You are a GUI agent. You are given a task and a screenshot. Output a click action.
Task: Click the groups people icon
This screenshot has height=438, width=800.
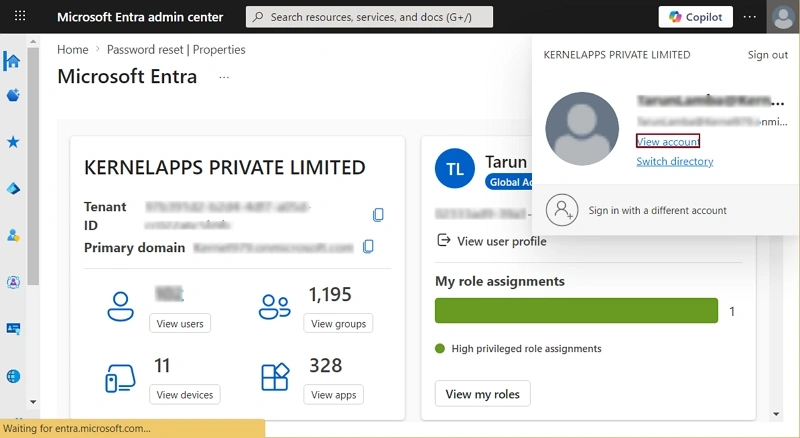click(274, 307)
